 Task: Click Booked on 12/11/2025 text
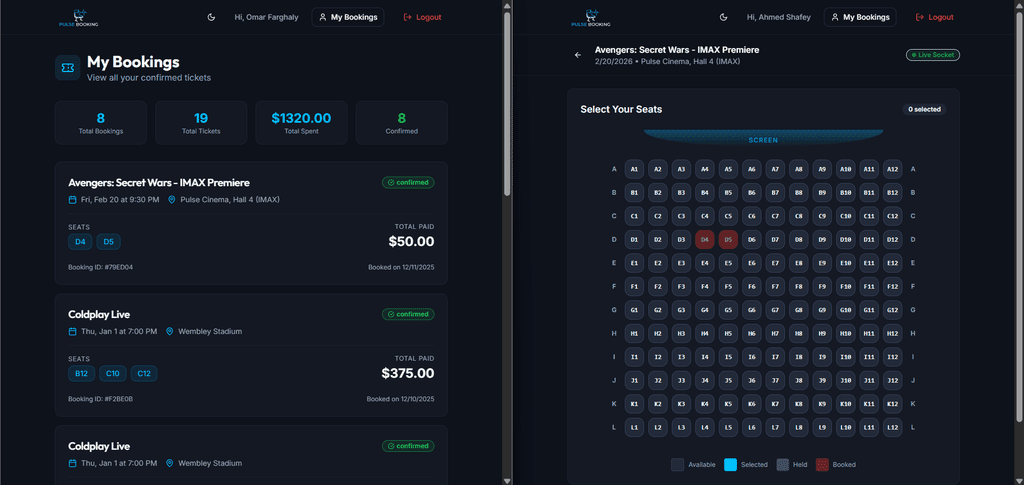point(401,267)
